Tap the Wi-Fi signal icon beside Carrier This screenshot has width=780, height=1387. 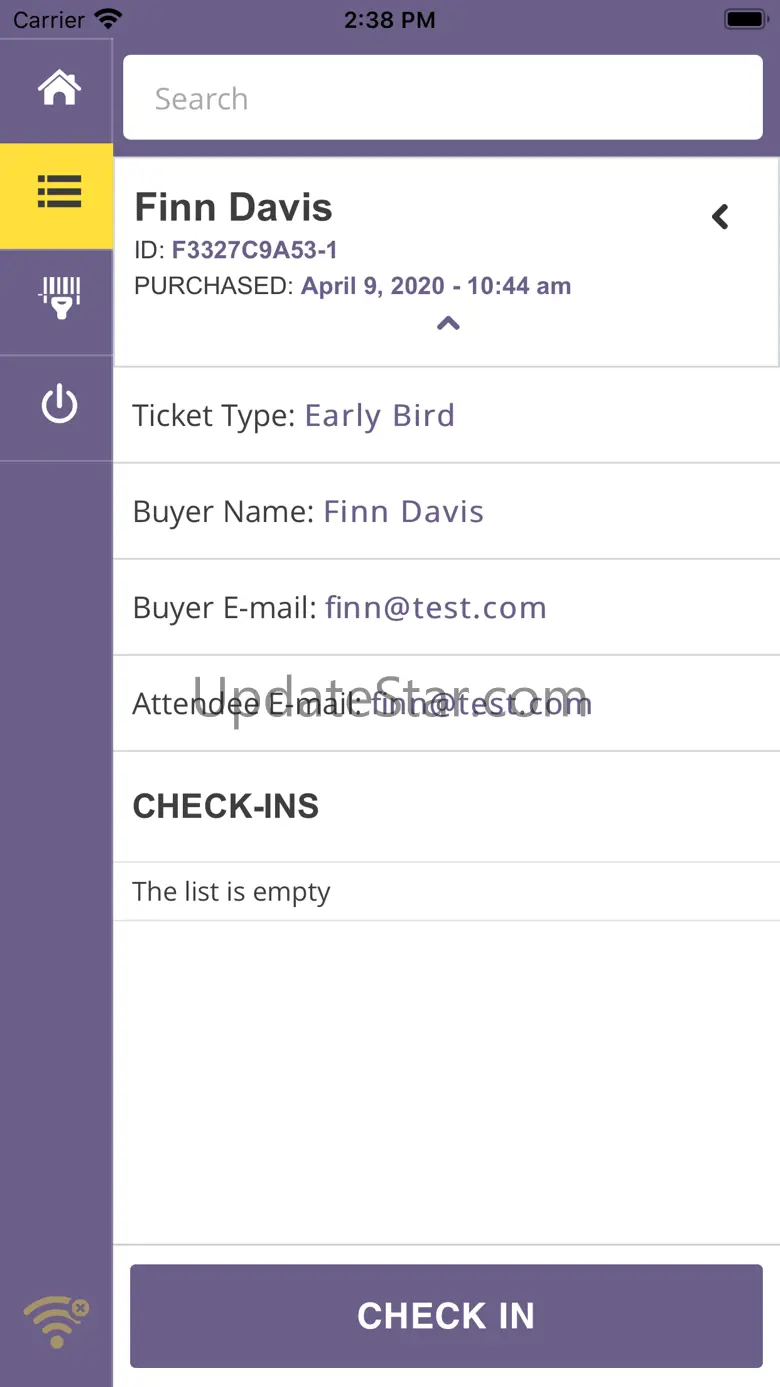pos(107,19)
